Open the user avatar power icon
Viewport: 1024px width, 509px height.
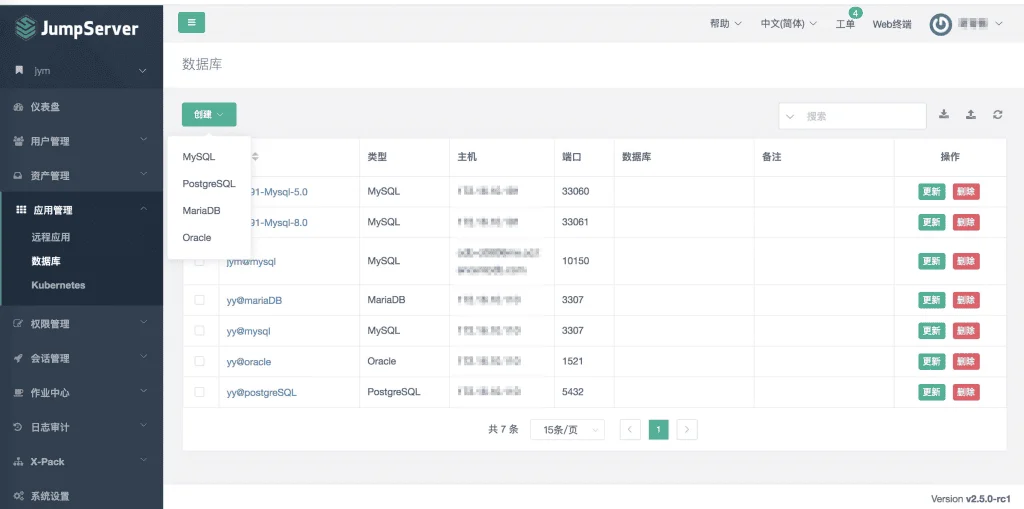tap(940, 25)
